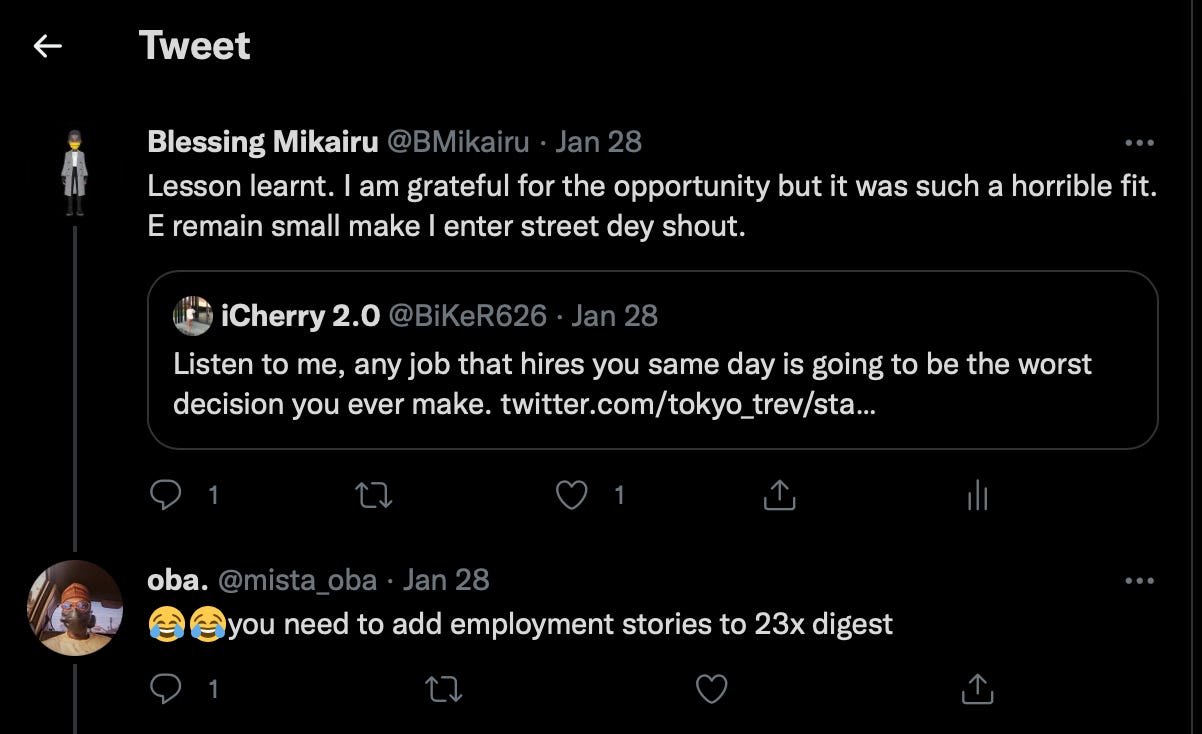Open more options on oba.'s tweet
1202x734 pixels.
[1139, 581]
